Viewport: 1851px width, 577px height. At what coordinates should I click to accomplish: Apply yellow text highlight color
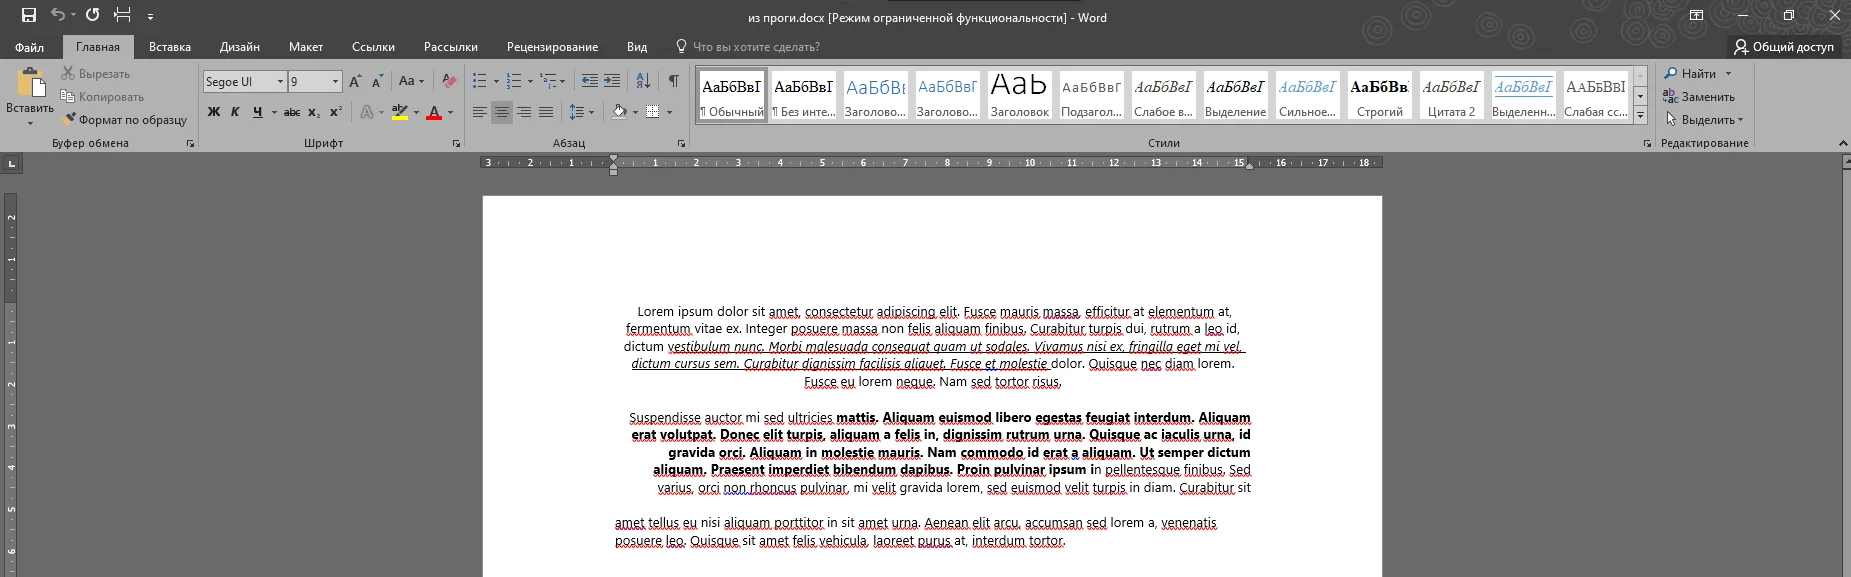click(x=400, y=112)
